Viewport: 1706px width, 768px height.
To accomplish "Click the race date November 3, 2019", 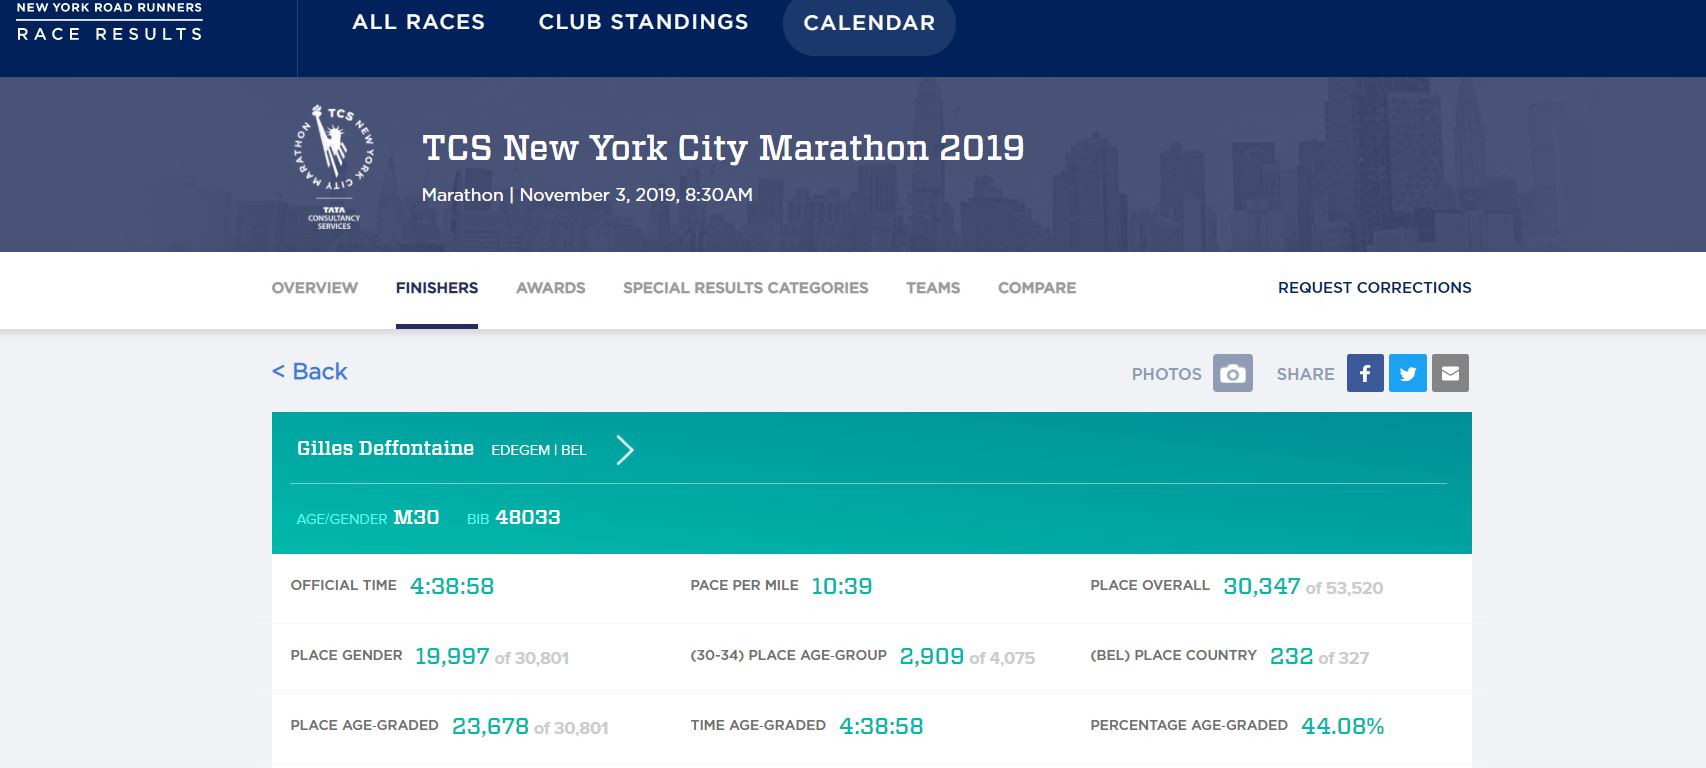I will pyautogui.click(x=598, y=195).
